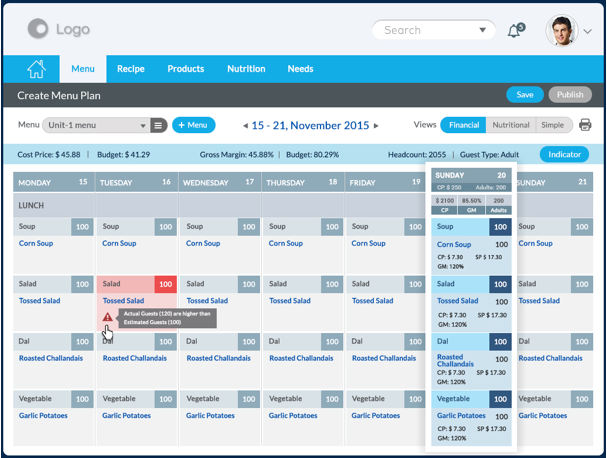607x458 pixels.
Task: Switch to Financial view
Action: (x=463, y=125)
